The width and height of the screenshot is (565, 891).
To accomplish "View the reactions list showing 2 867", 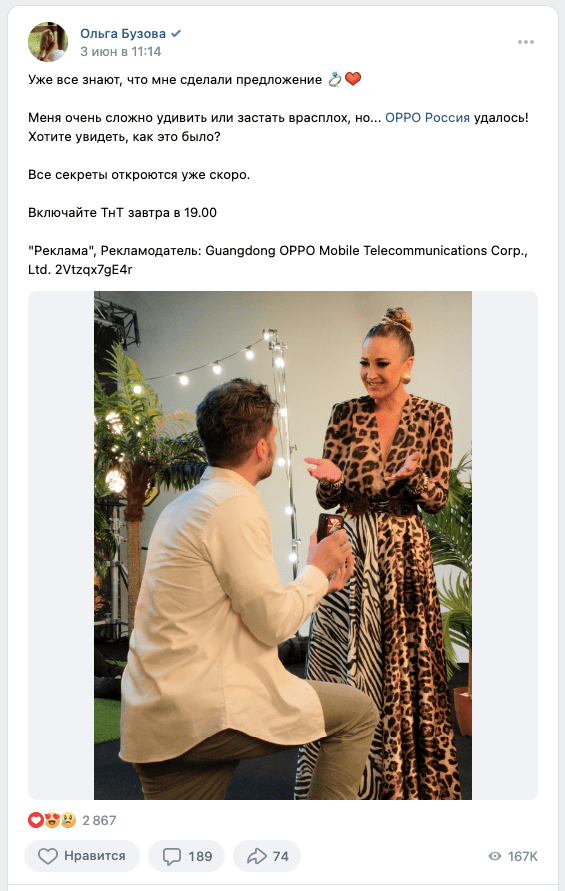I will click(72, 820).
